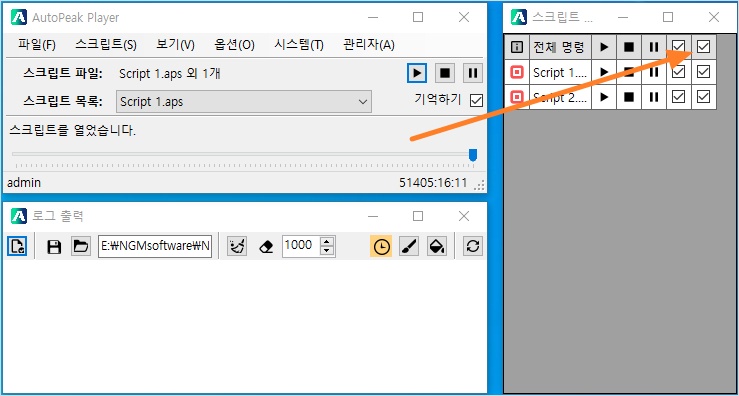Click the 전체 명령 header cell
739x396 pixels.
point(560,47)
